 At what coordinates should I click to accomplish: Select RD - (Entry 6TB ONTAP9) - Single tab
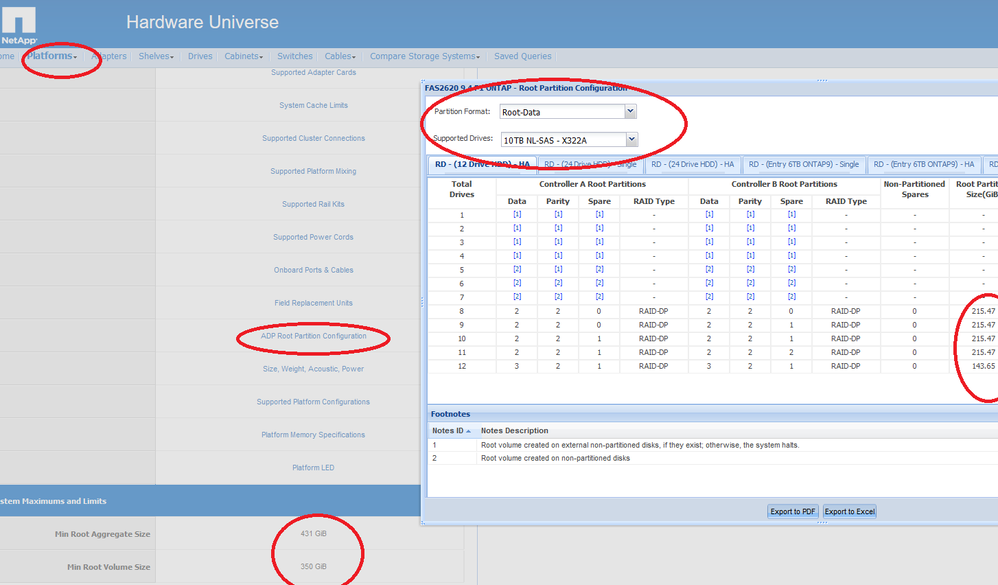[804, 164]
